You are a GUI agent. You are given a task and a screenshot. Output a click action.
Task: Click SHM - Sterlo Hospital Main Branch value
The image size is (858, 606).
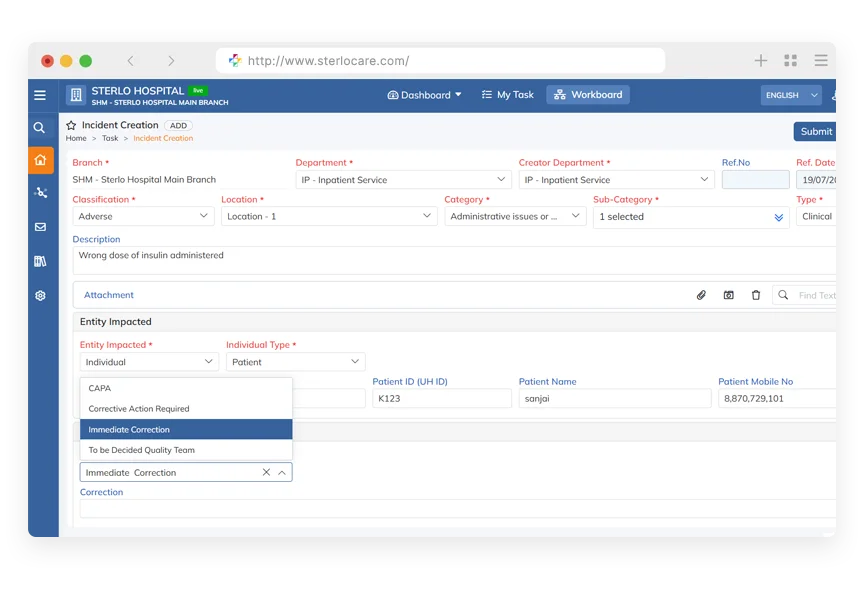[144, 180]
